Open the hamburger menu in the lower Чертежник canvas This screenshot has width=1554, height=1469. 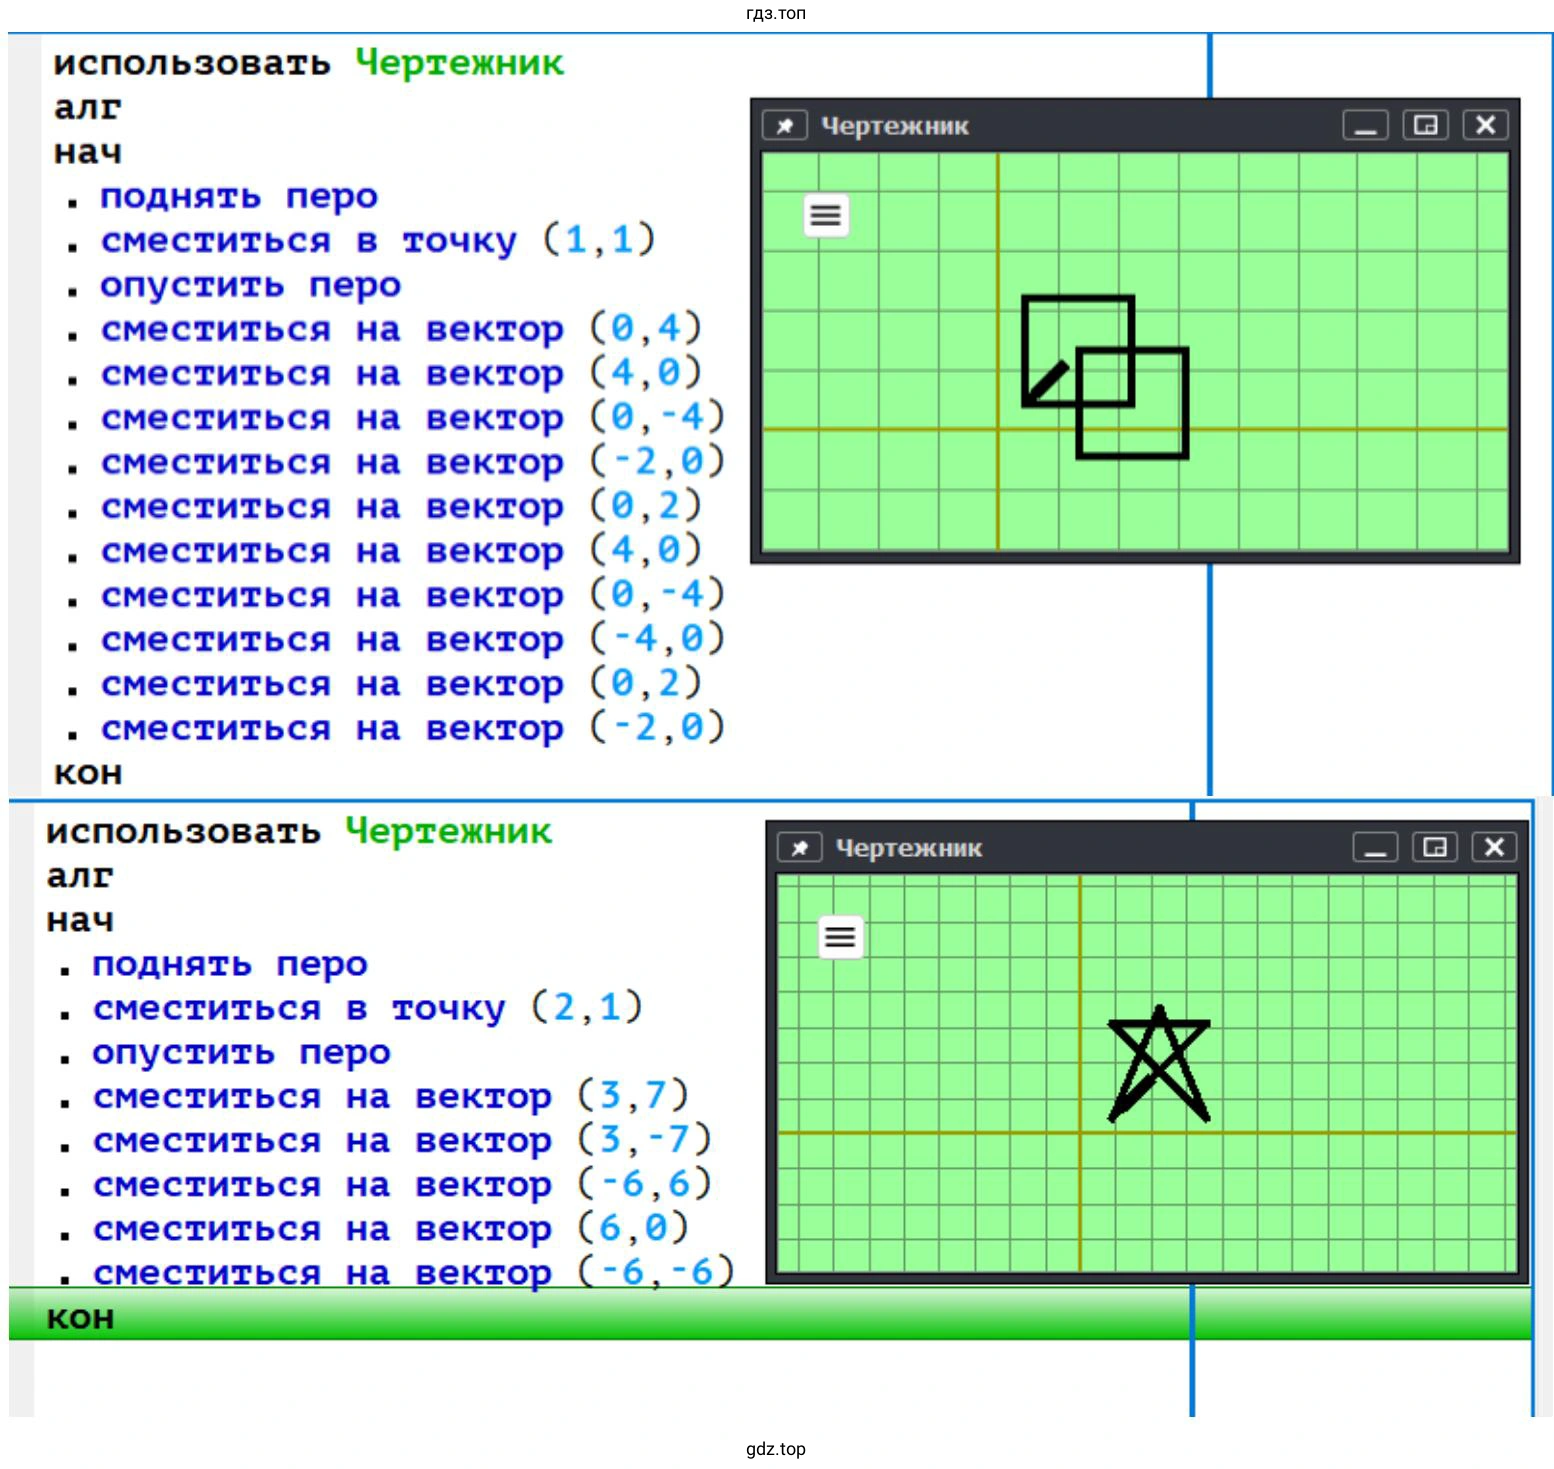841,937
